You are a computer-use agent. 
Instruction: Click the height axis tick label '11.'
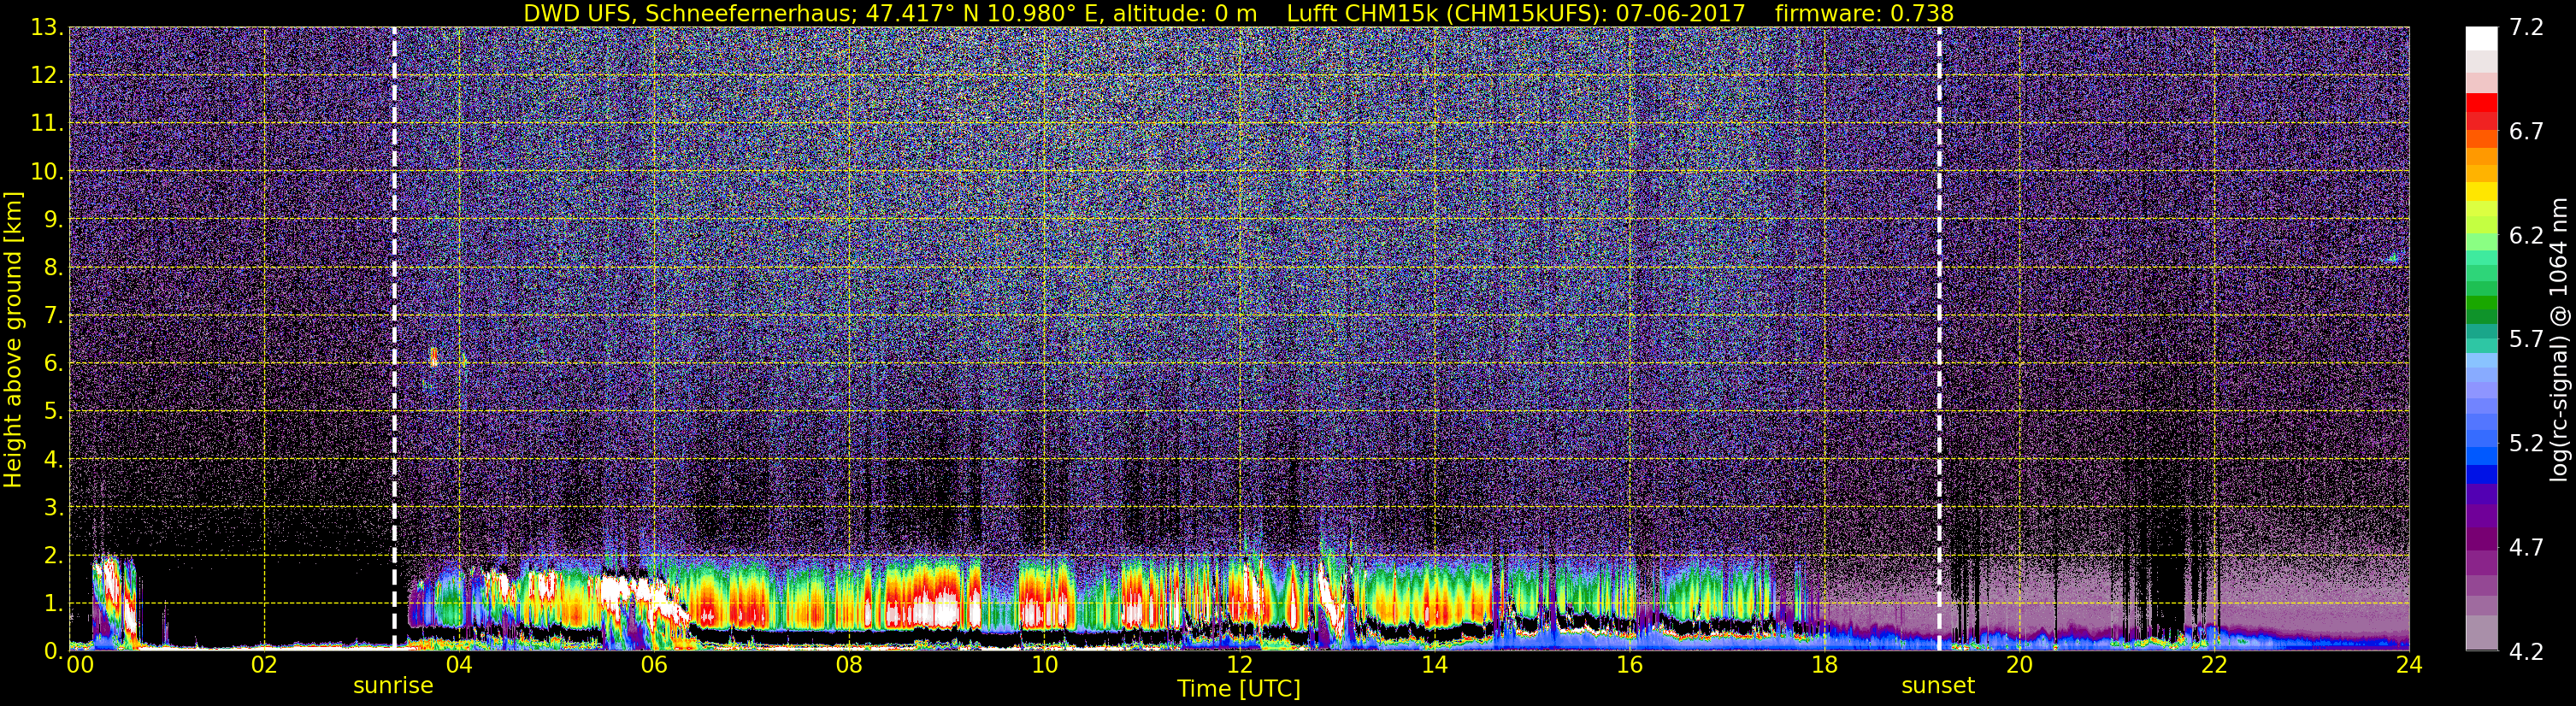click(x=46, y=124)
